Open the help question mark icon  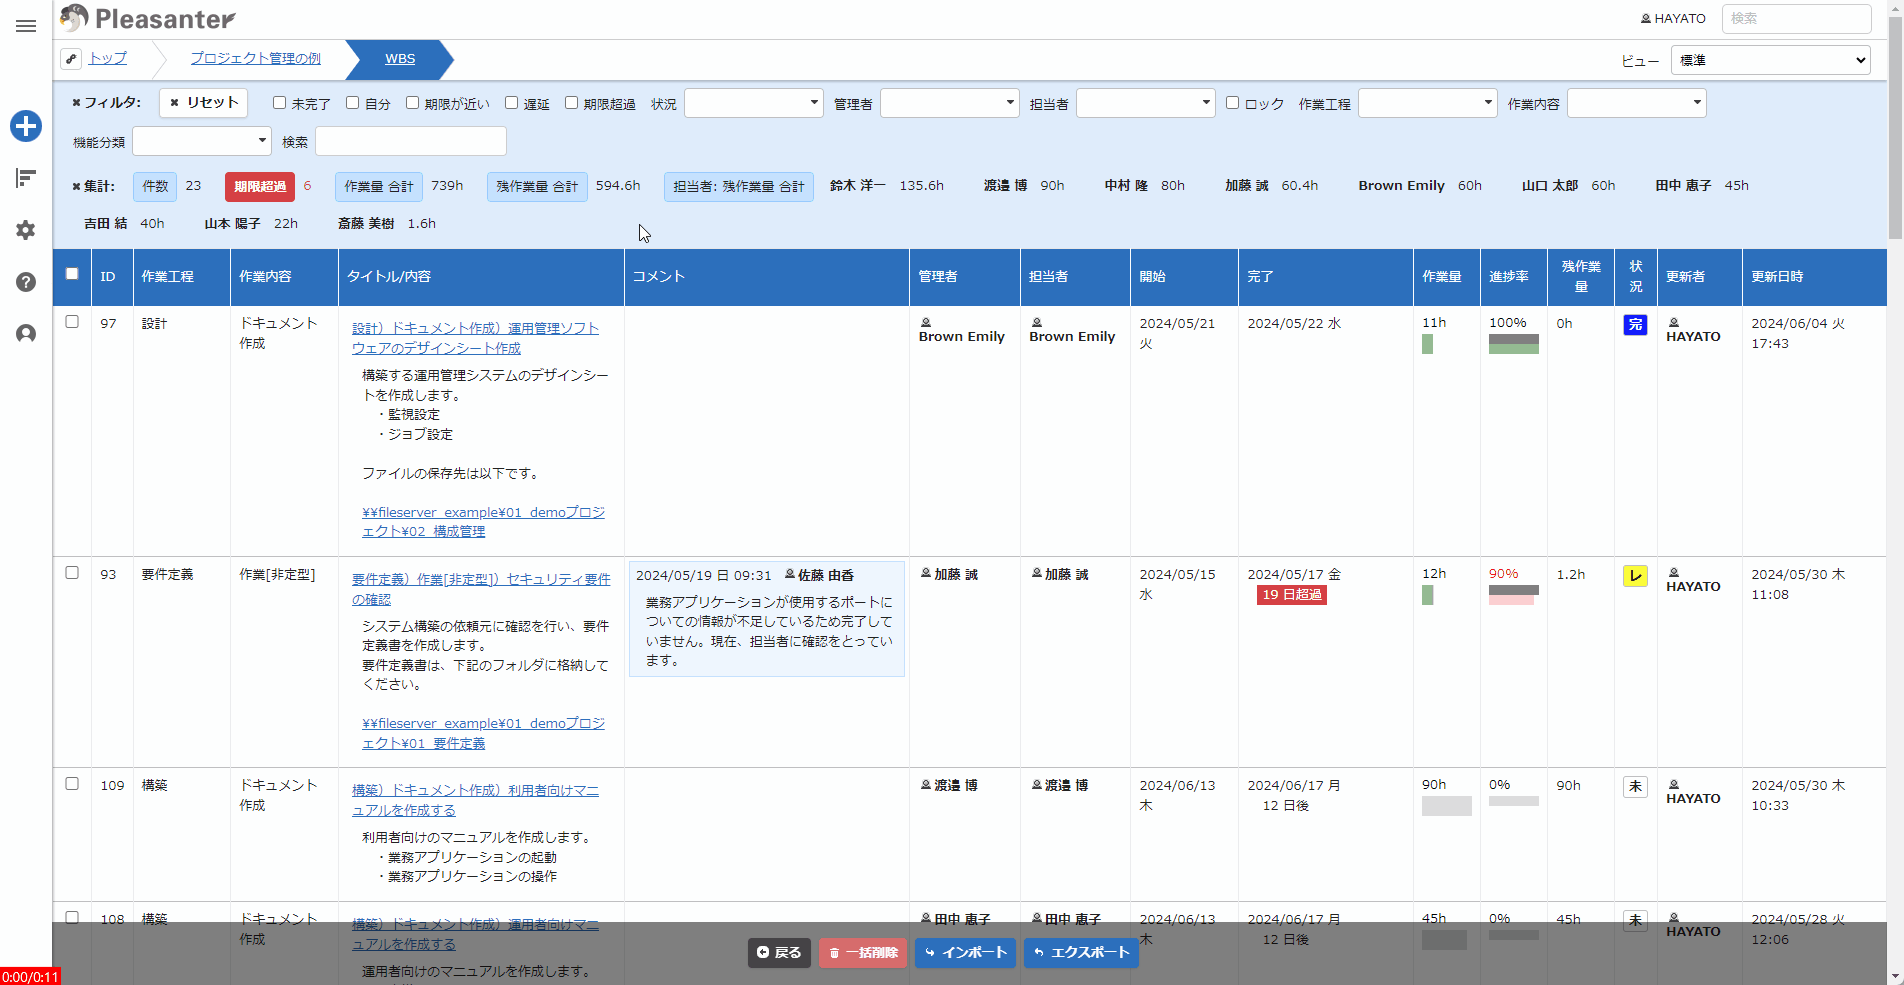click(x=26, y=282)
